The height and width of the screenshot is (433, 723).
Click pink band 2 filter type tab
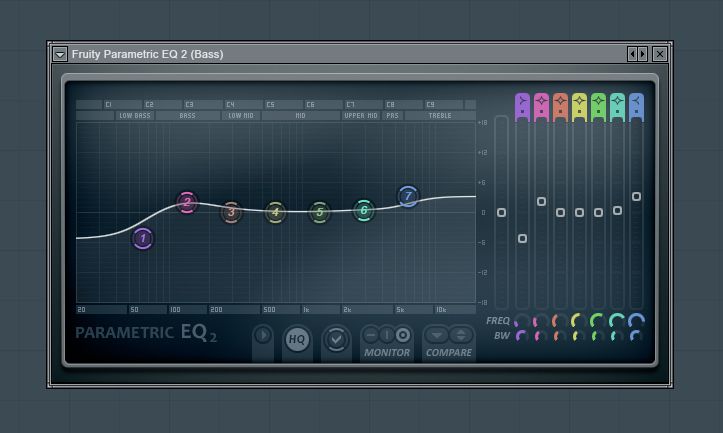[x=541, y=107]
